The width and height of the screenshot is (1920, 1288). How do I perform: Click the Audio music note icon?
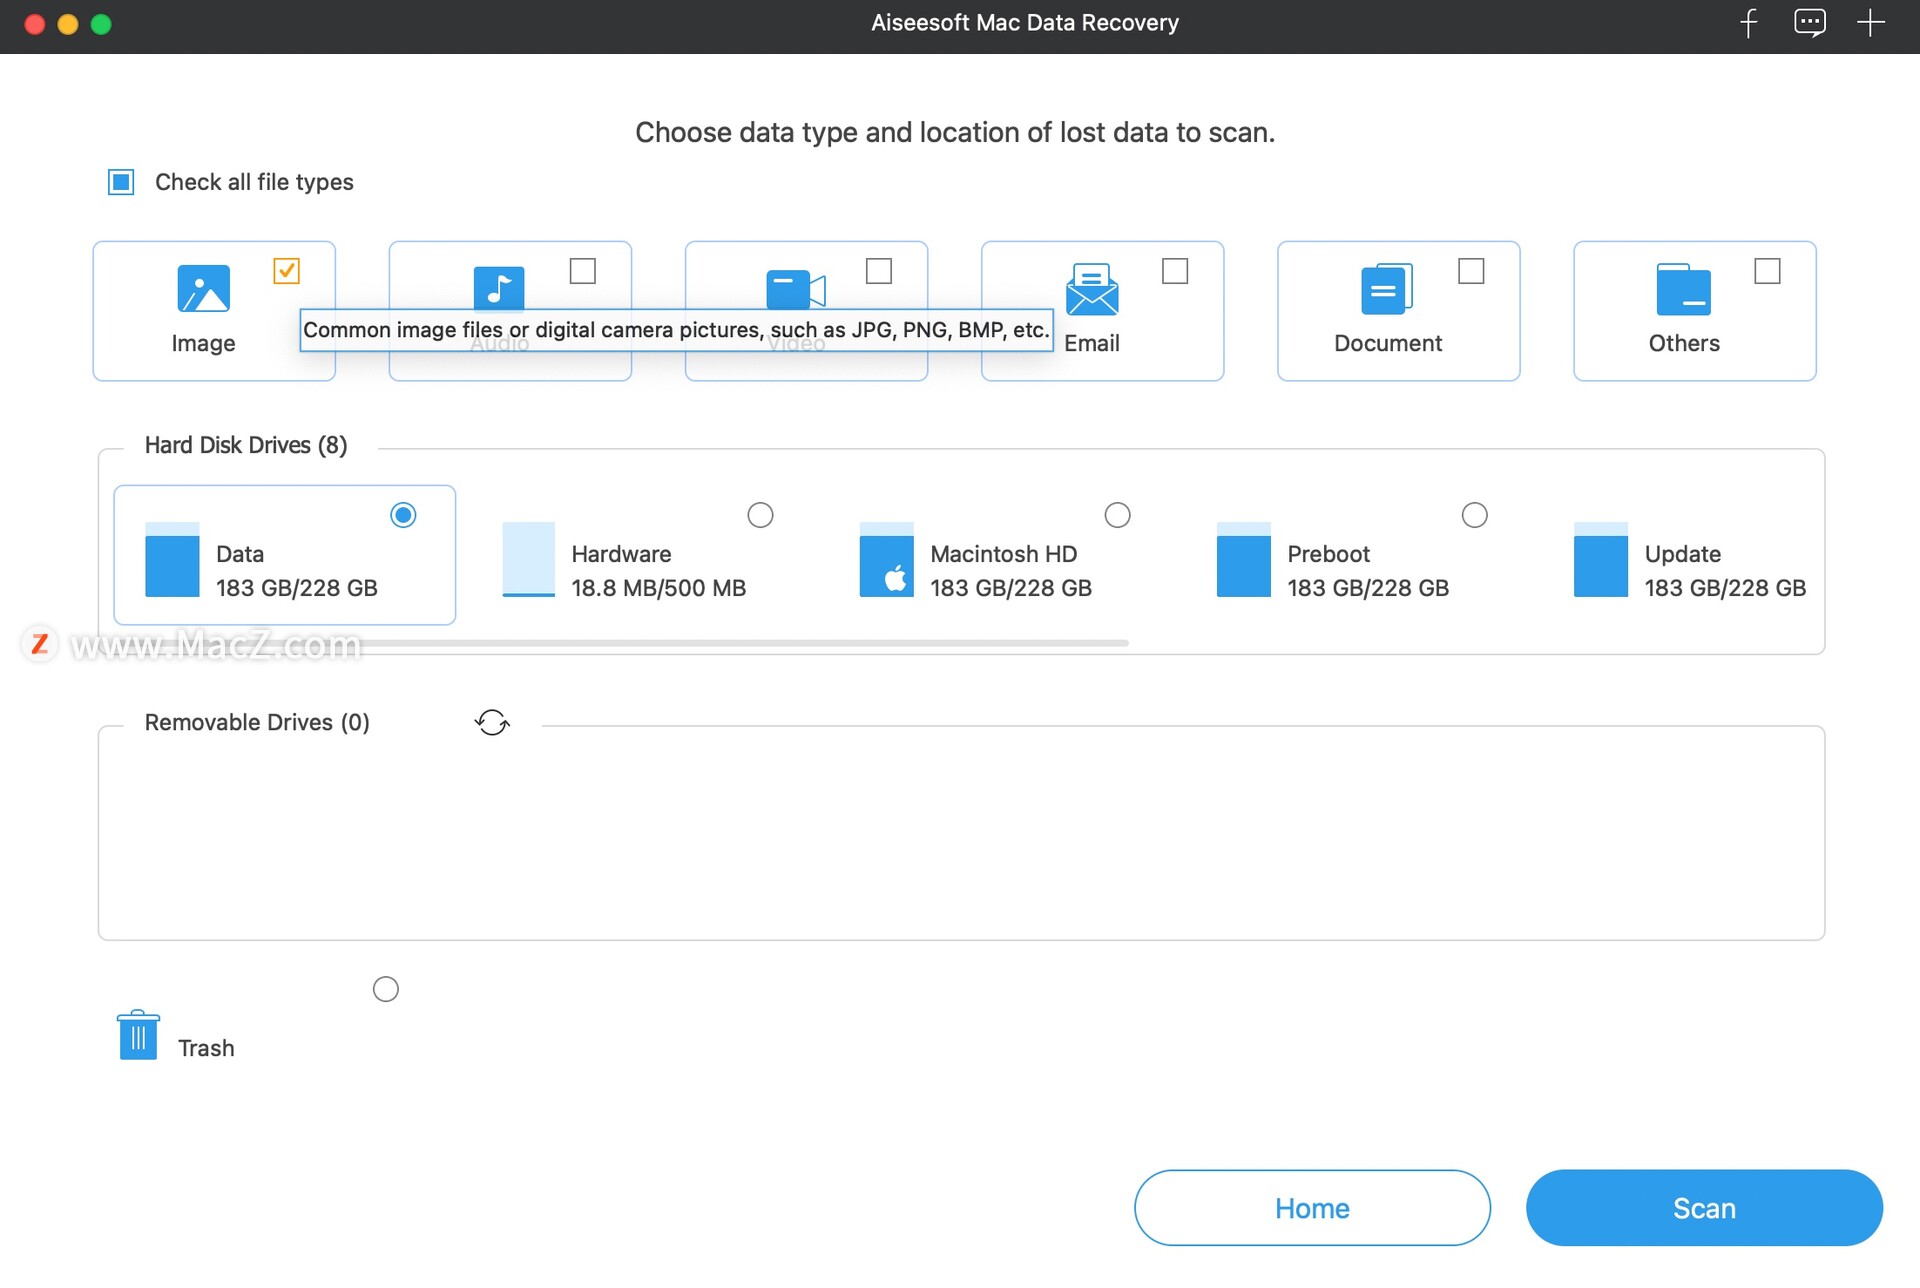tap(498, 287)
